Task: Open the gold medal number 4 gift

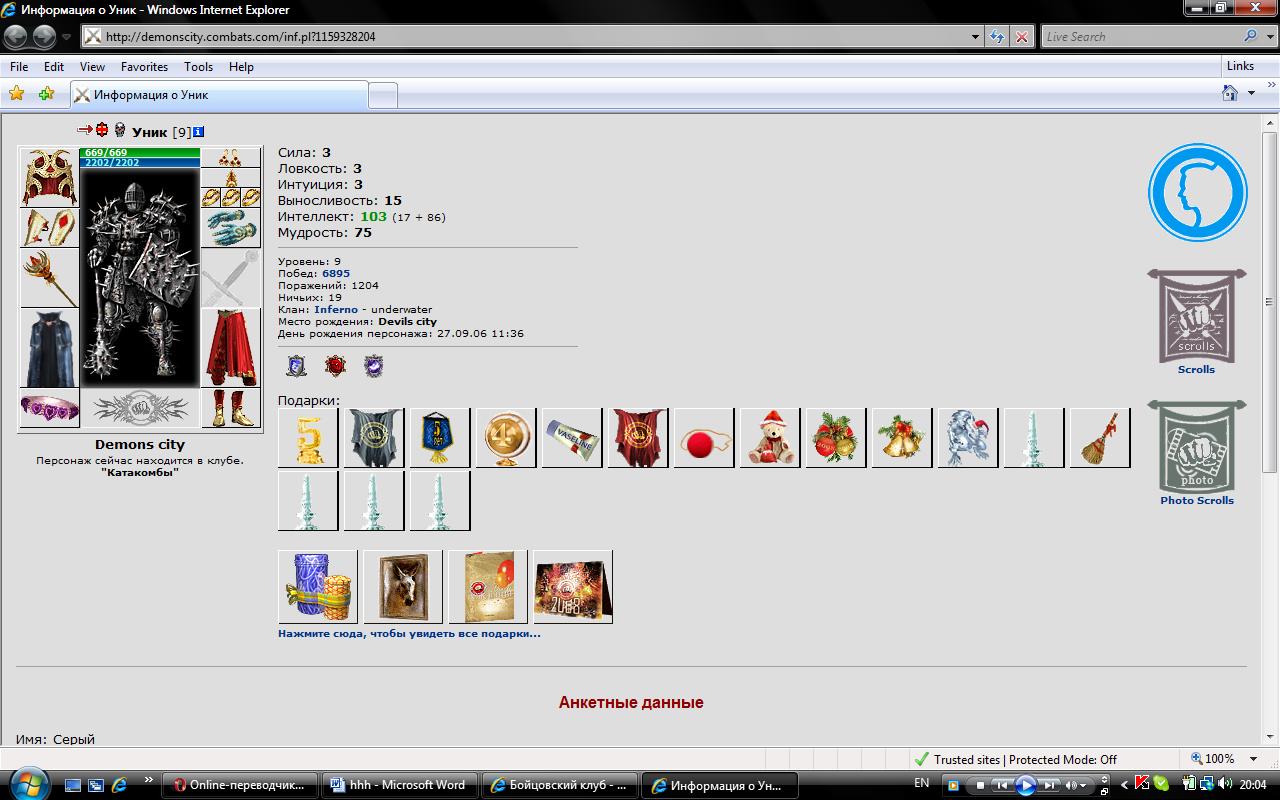Action: coord(506,438)
